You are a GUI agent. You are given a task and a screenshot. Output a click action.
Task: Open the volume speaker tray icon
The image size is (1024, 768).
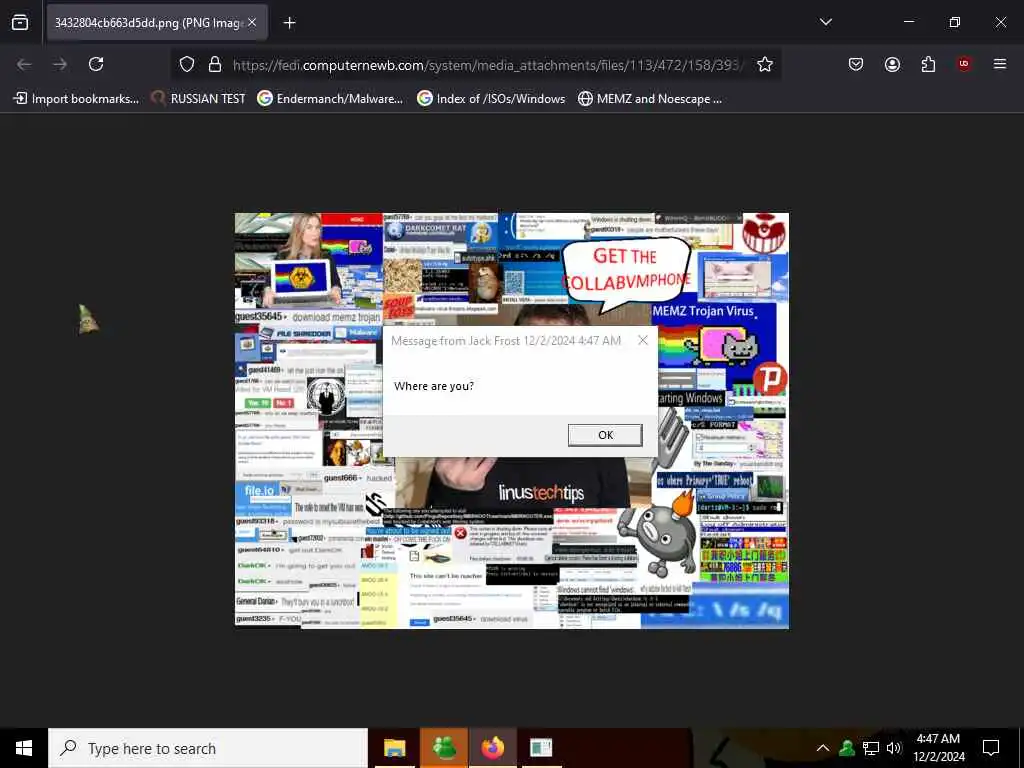coord(894,748)
